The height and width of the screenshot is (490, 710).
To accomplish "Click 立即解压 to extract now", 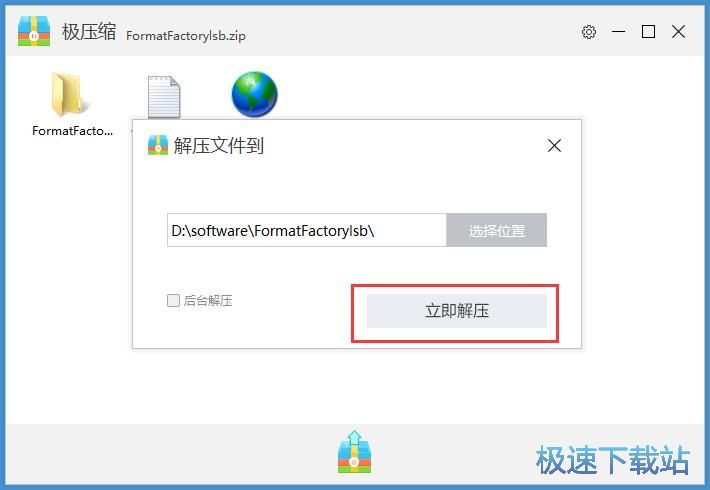I will pos(457,311).
